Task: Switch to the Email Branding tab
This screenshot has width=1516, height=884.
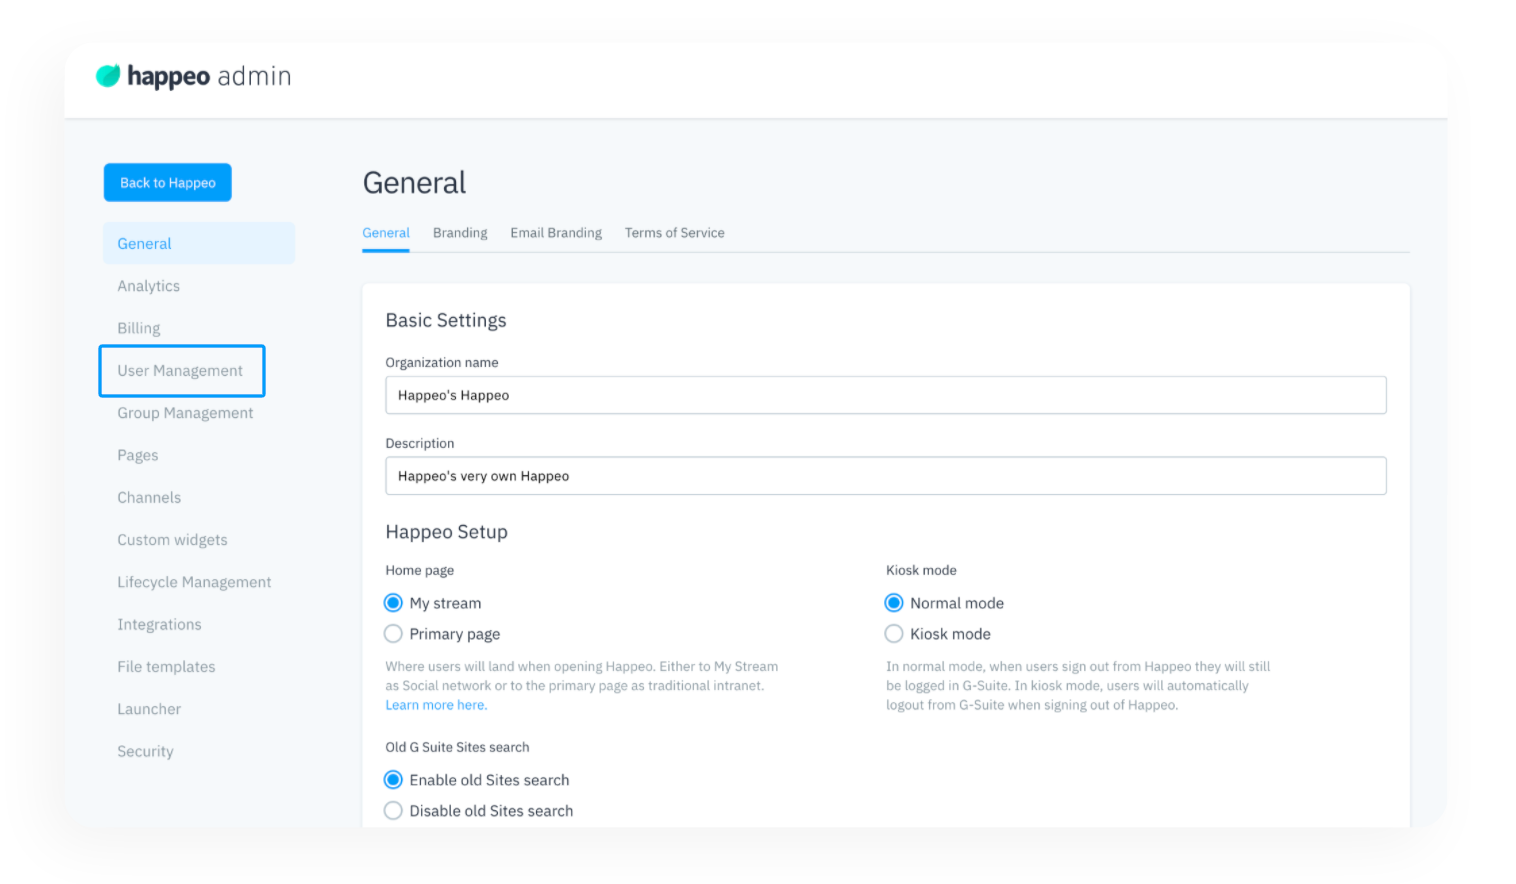Action: pyautogui.click(x=556, y=233)
